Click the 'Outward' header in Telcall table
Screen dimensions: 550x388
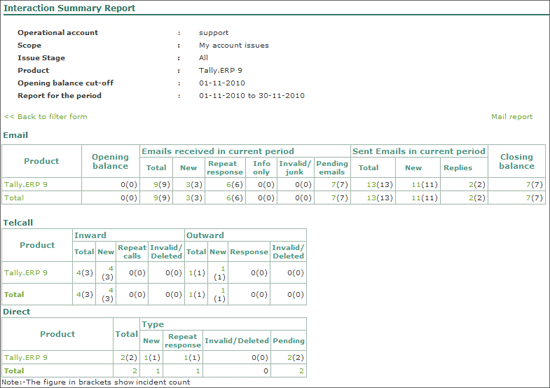(205, 235)
